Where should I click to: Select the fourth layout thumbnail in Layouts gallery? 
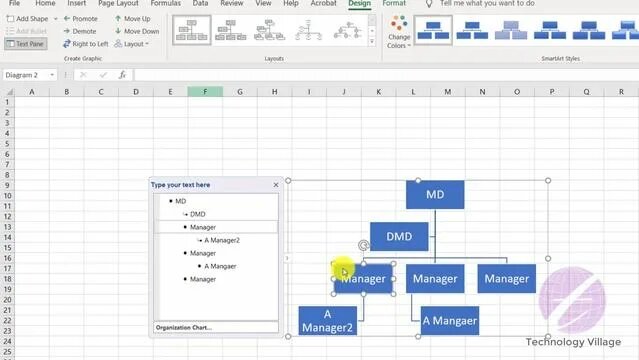tap(308, 30)
